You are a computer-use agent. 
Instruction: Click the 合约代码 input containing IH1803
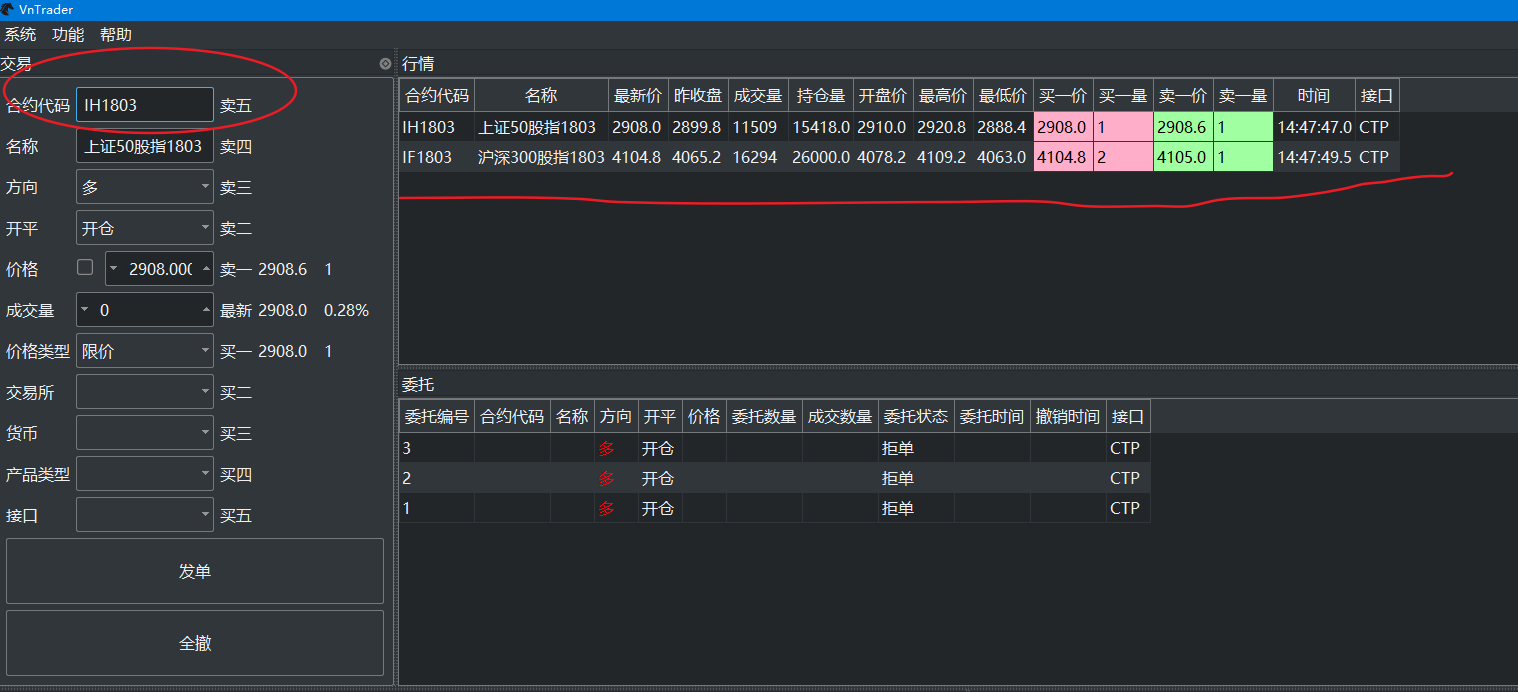click(x=144, y=104)
